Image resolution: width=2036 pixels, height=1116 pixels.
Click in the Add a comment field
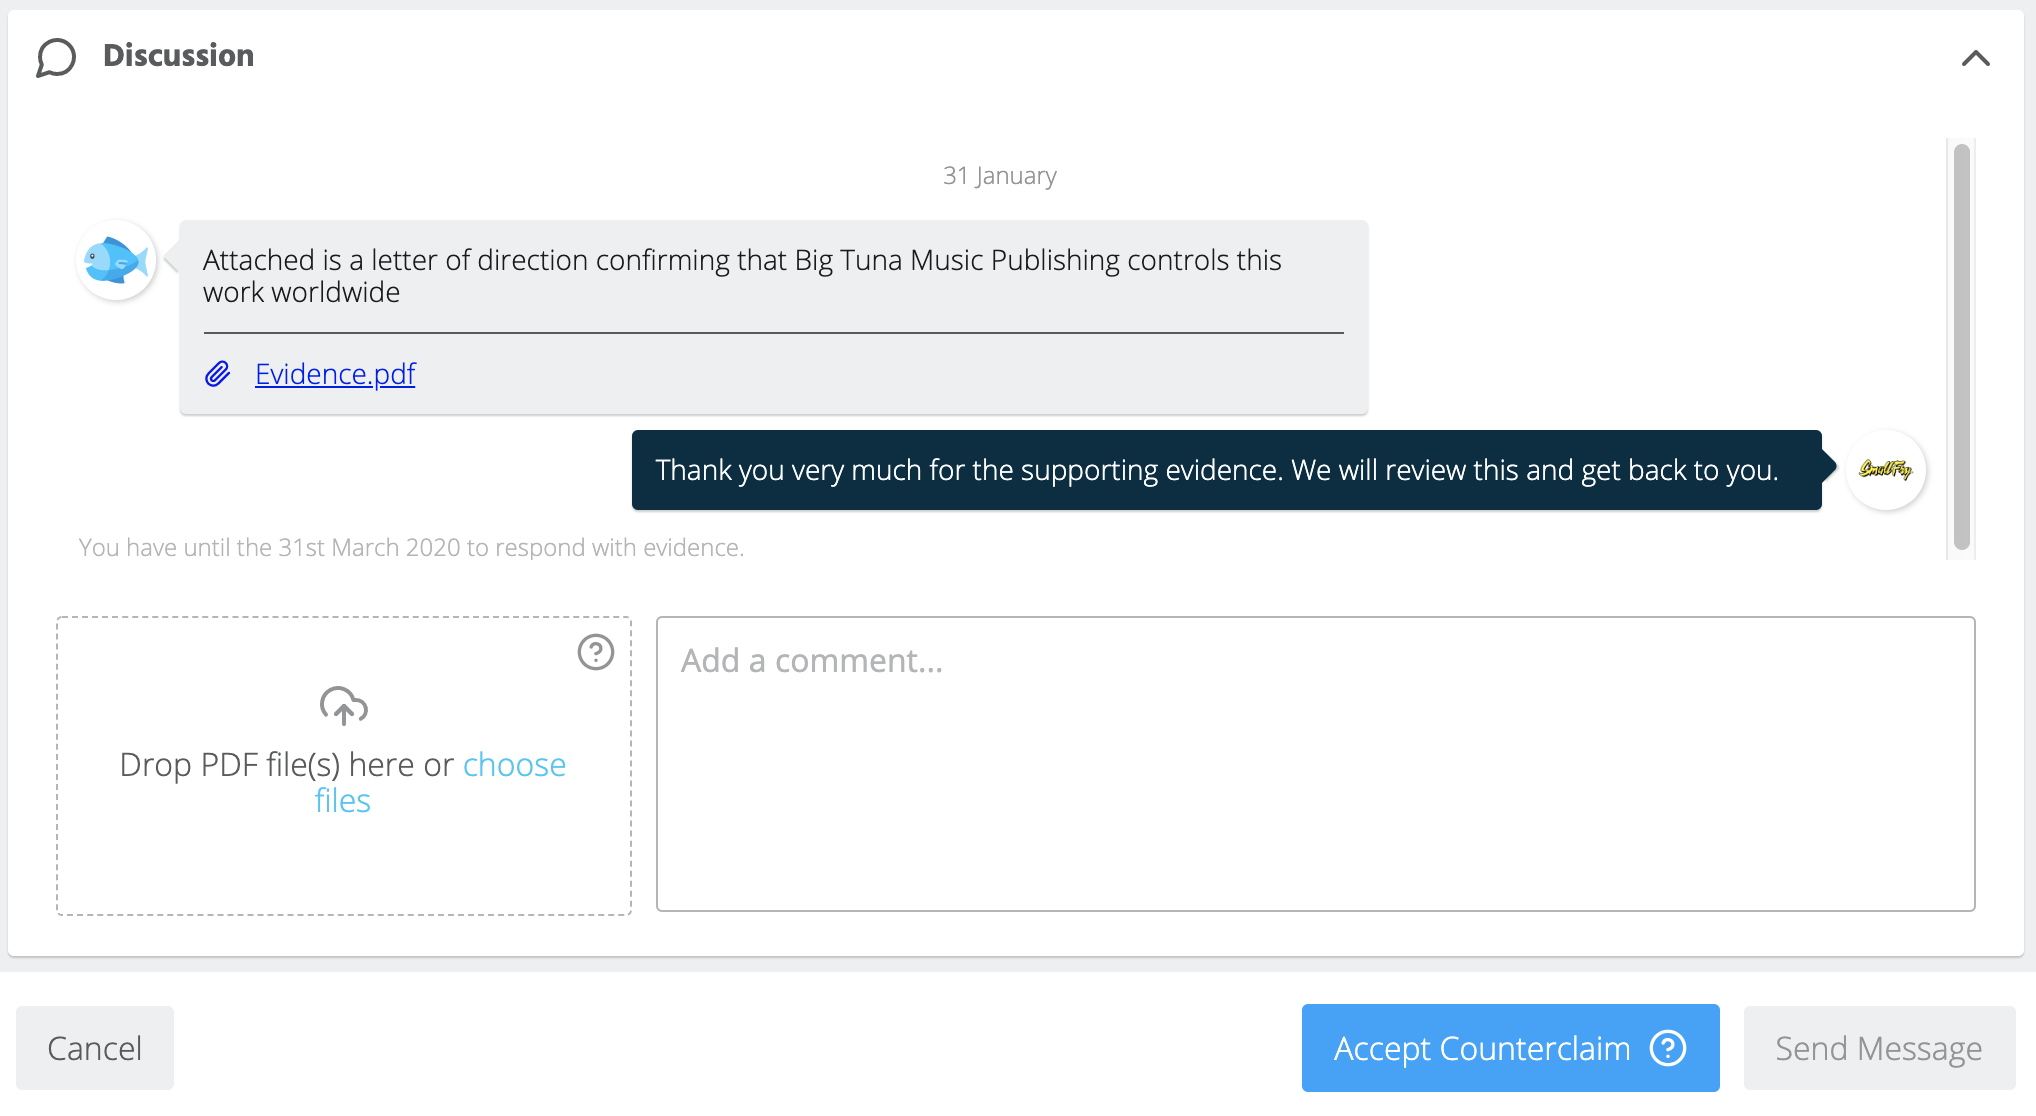point(1315,764)
